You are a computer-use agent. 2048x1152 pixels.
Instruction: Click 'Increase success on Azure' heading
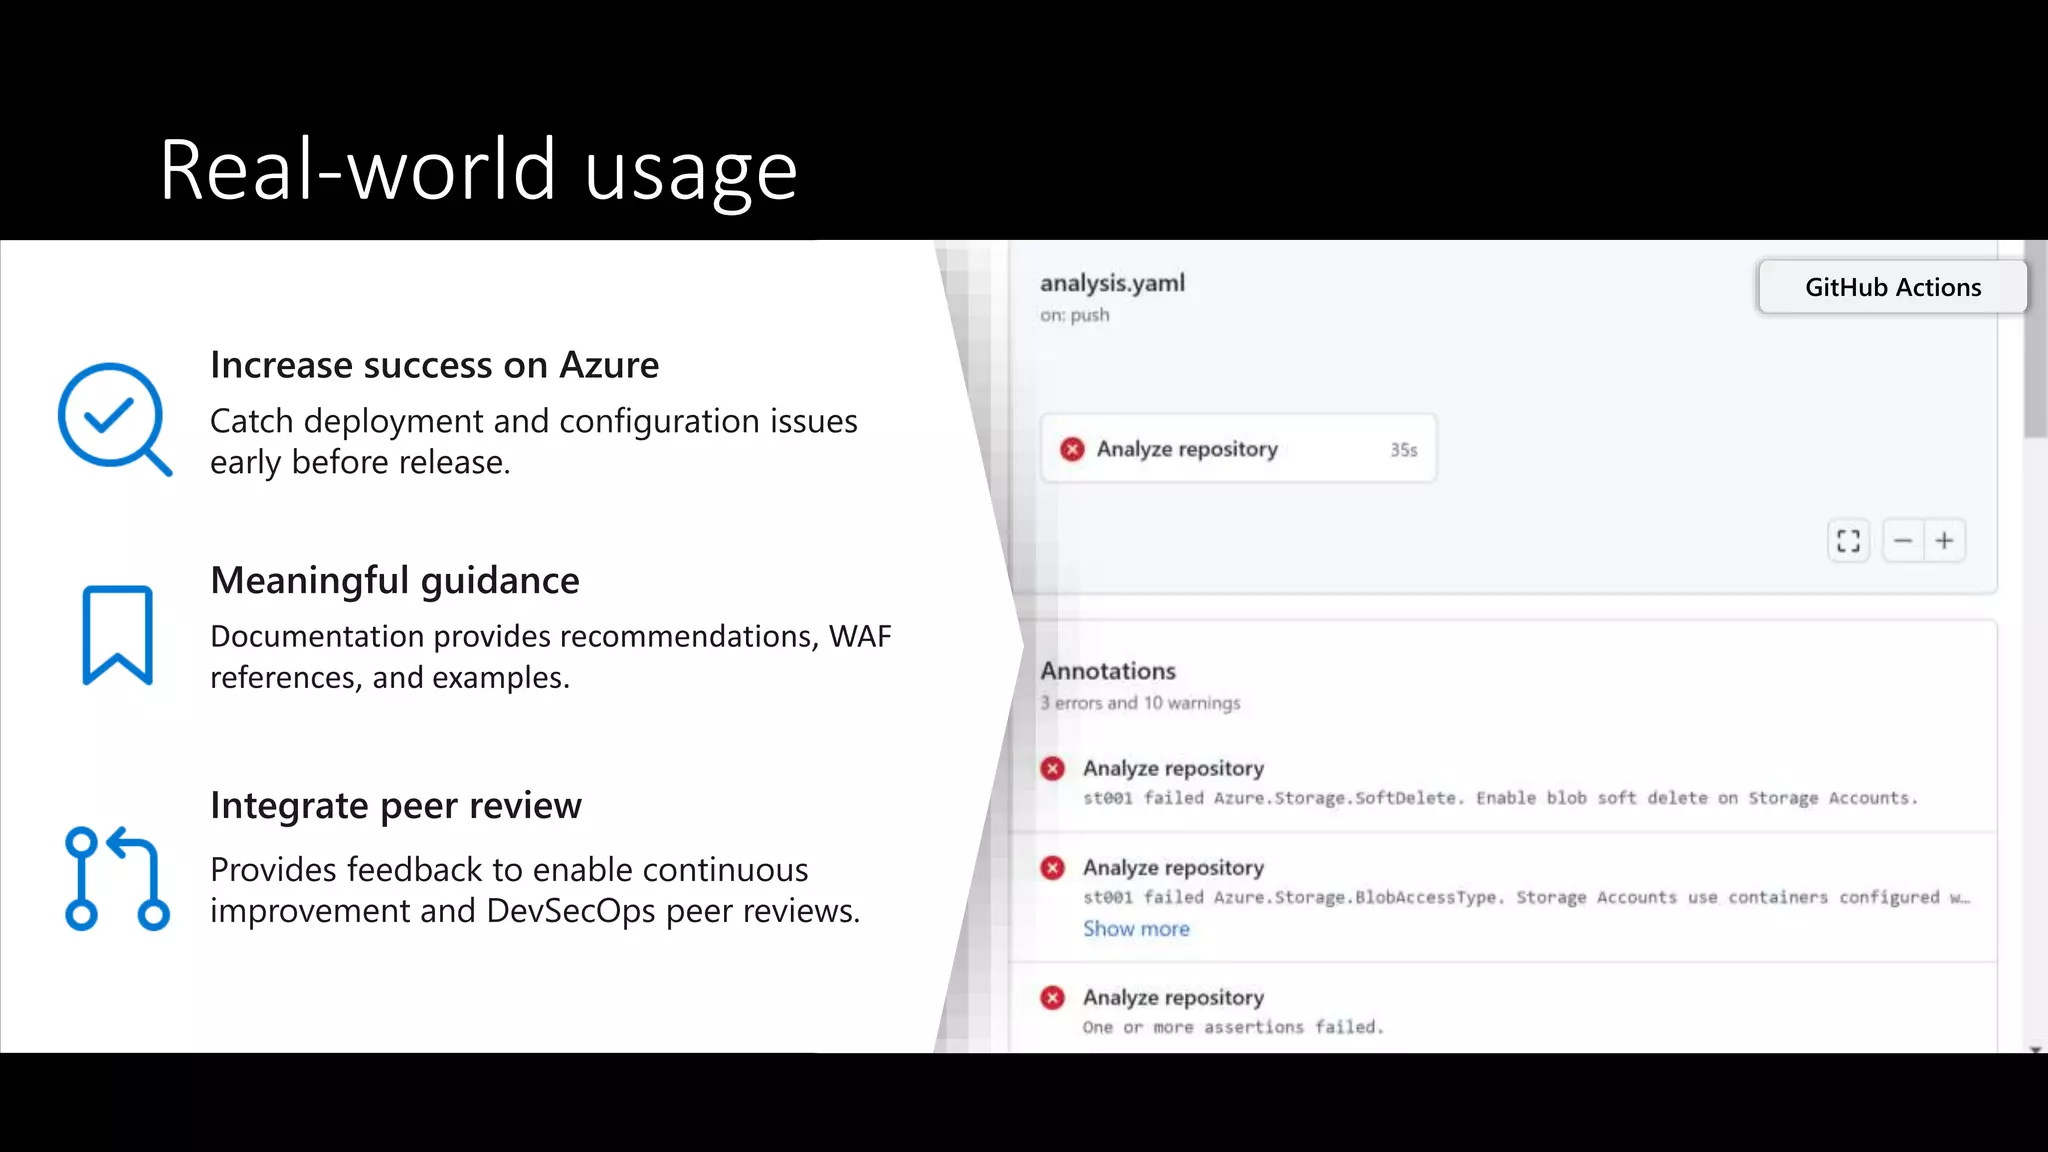pyautogui.click(x=434, y=365)
